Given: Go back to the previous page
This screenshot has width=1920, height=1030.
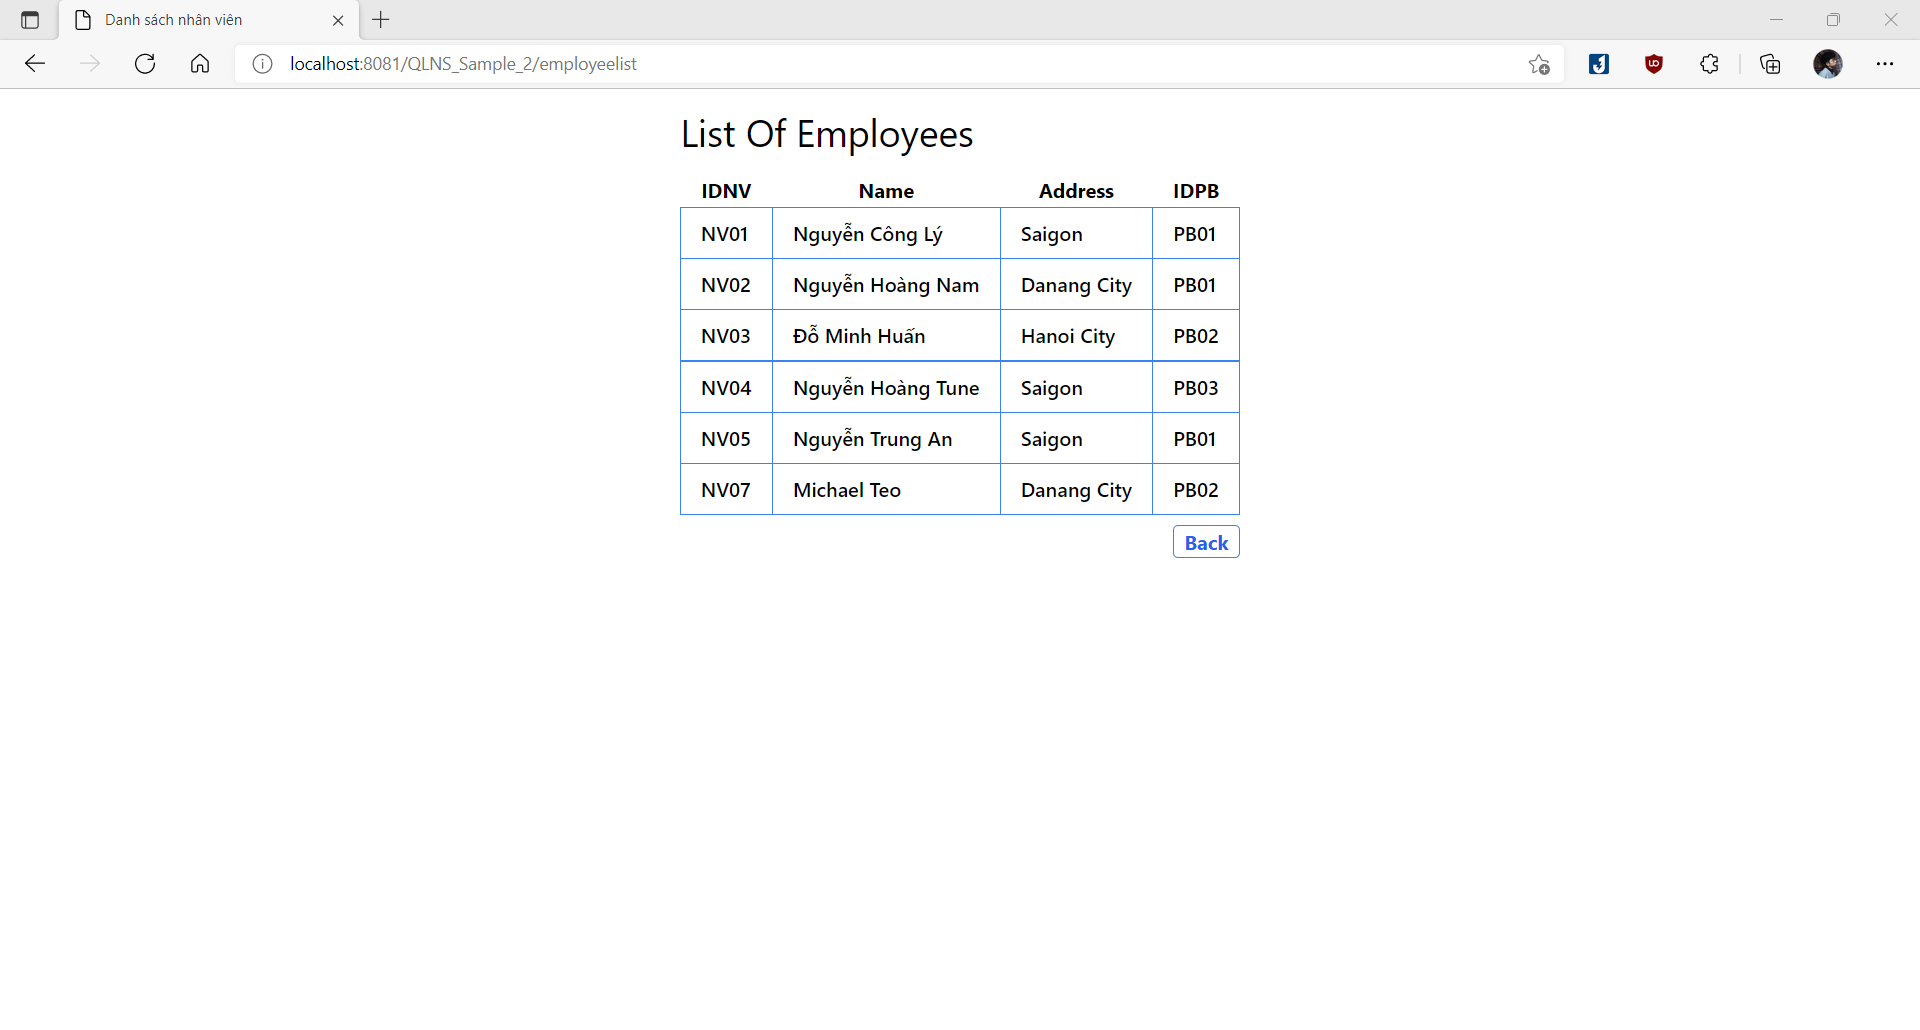Looking at the screenshot, I should [35, 64].
